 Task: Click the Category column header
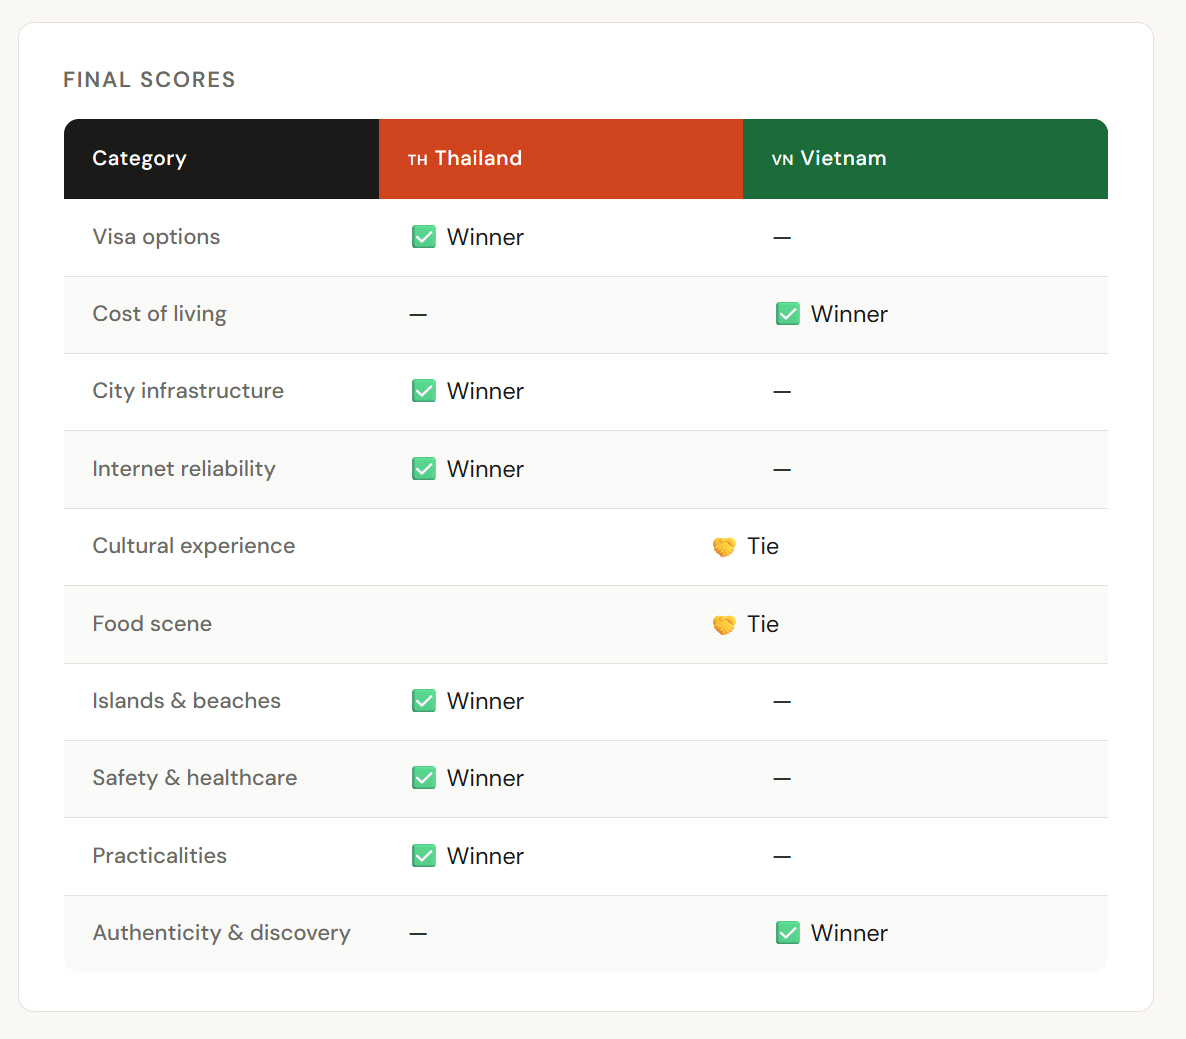click(139, 159)
